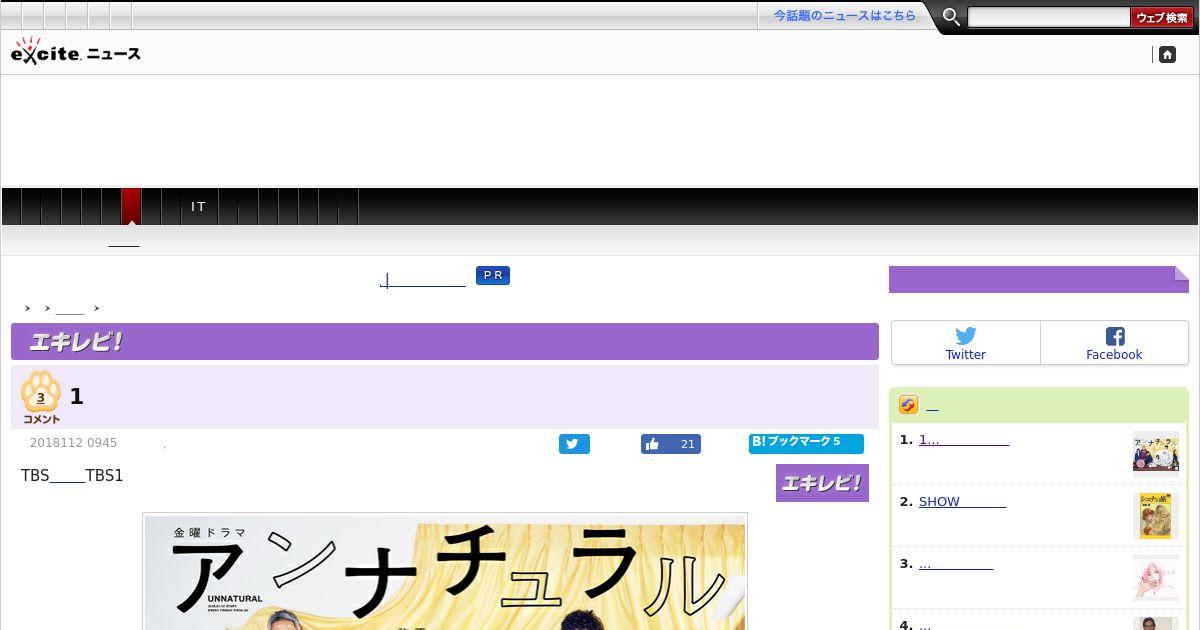Focus the web search text field
Image resolution: width=1200 pixels, height=630 pixels.
click(x=1048, y=17)
